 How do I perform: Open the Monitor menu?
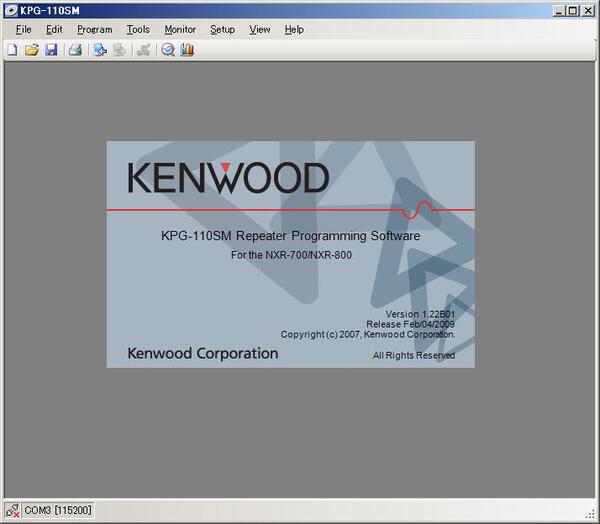pos(180,29)
